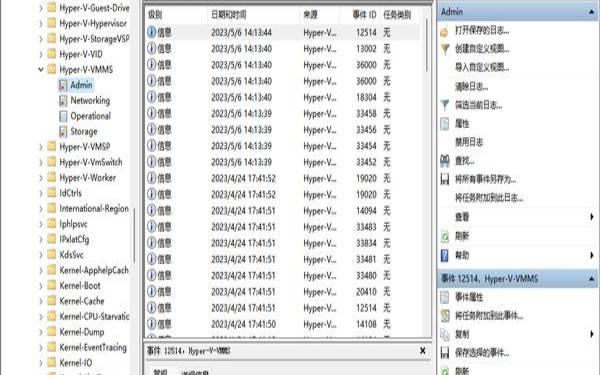Screen dimensions: 600x375
Task: Sort by the 级别 column header
Action: tap(176, 15)
